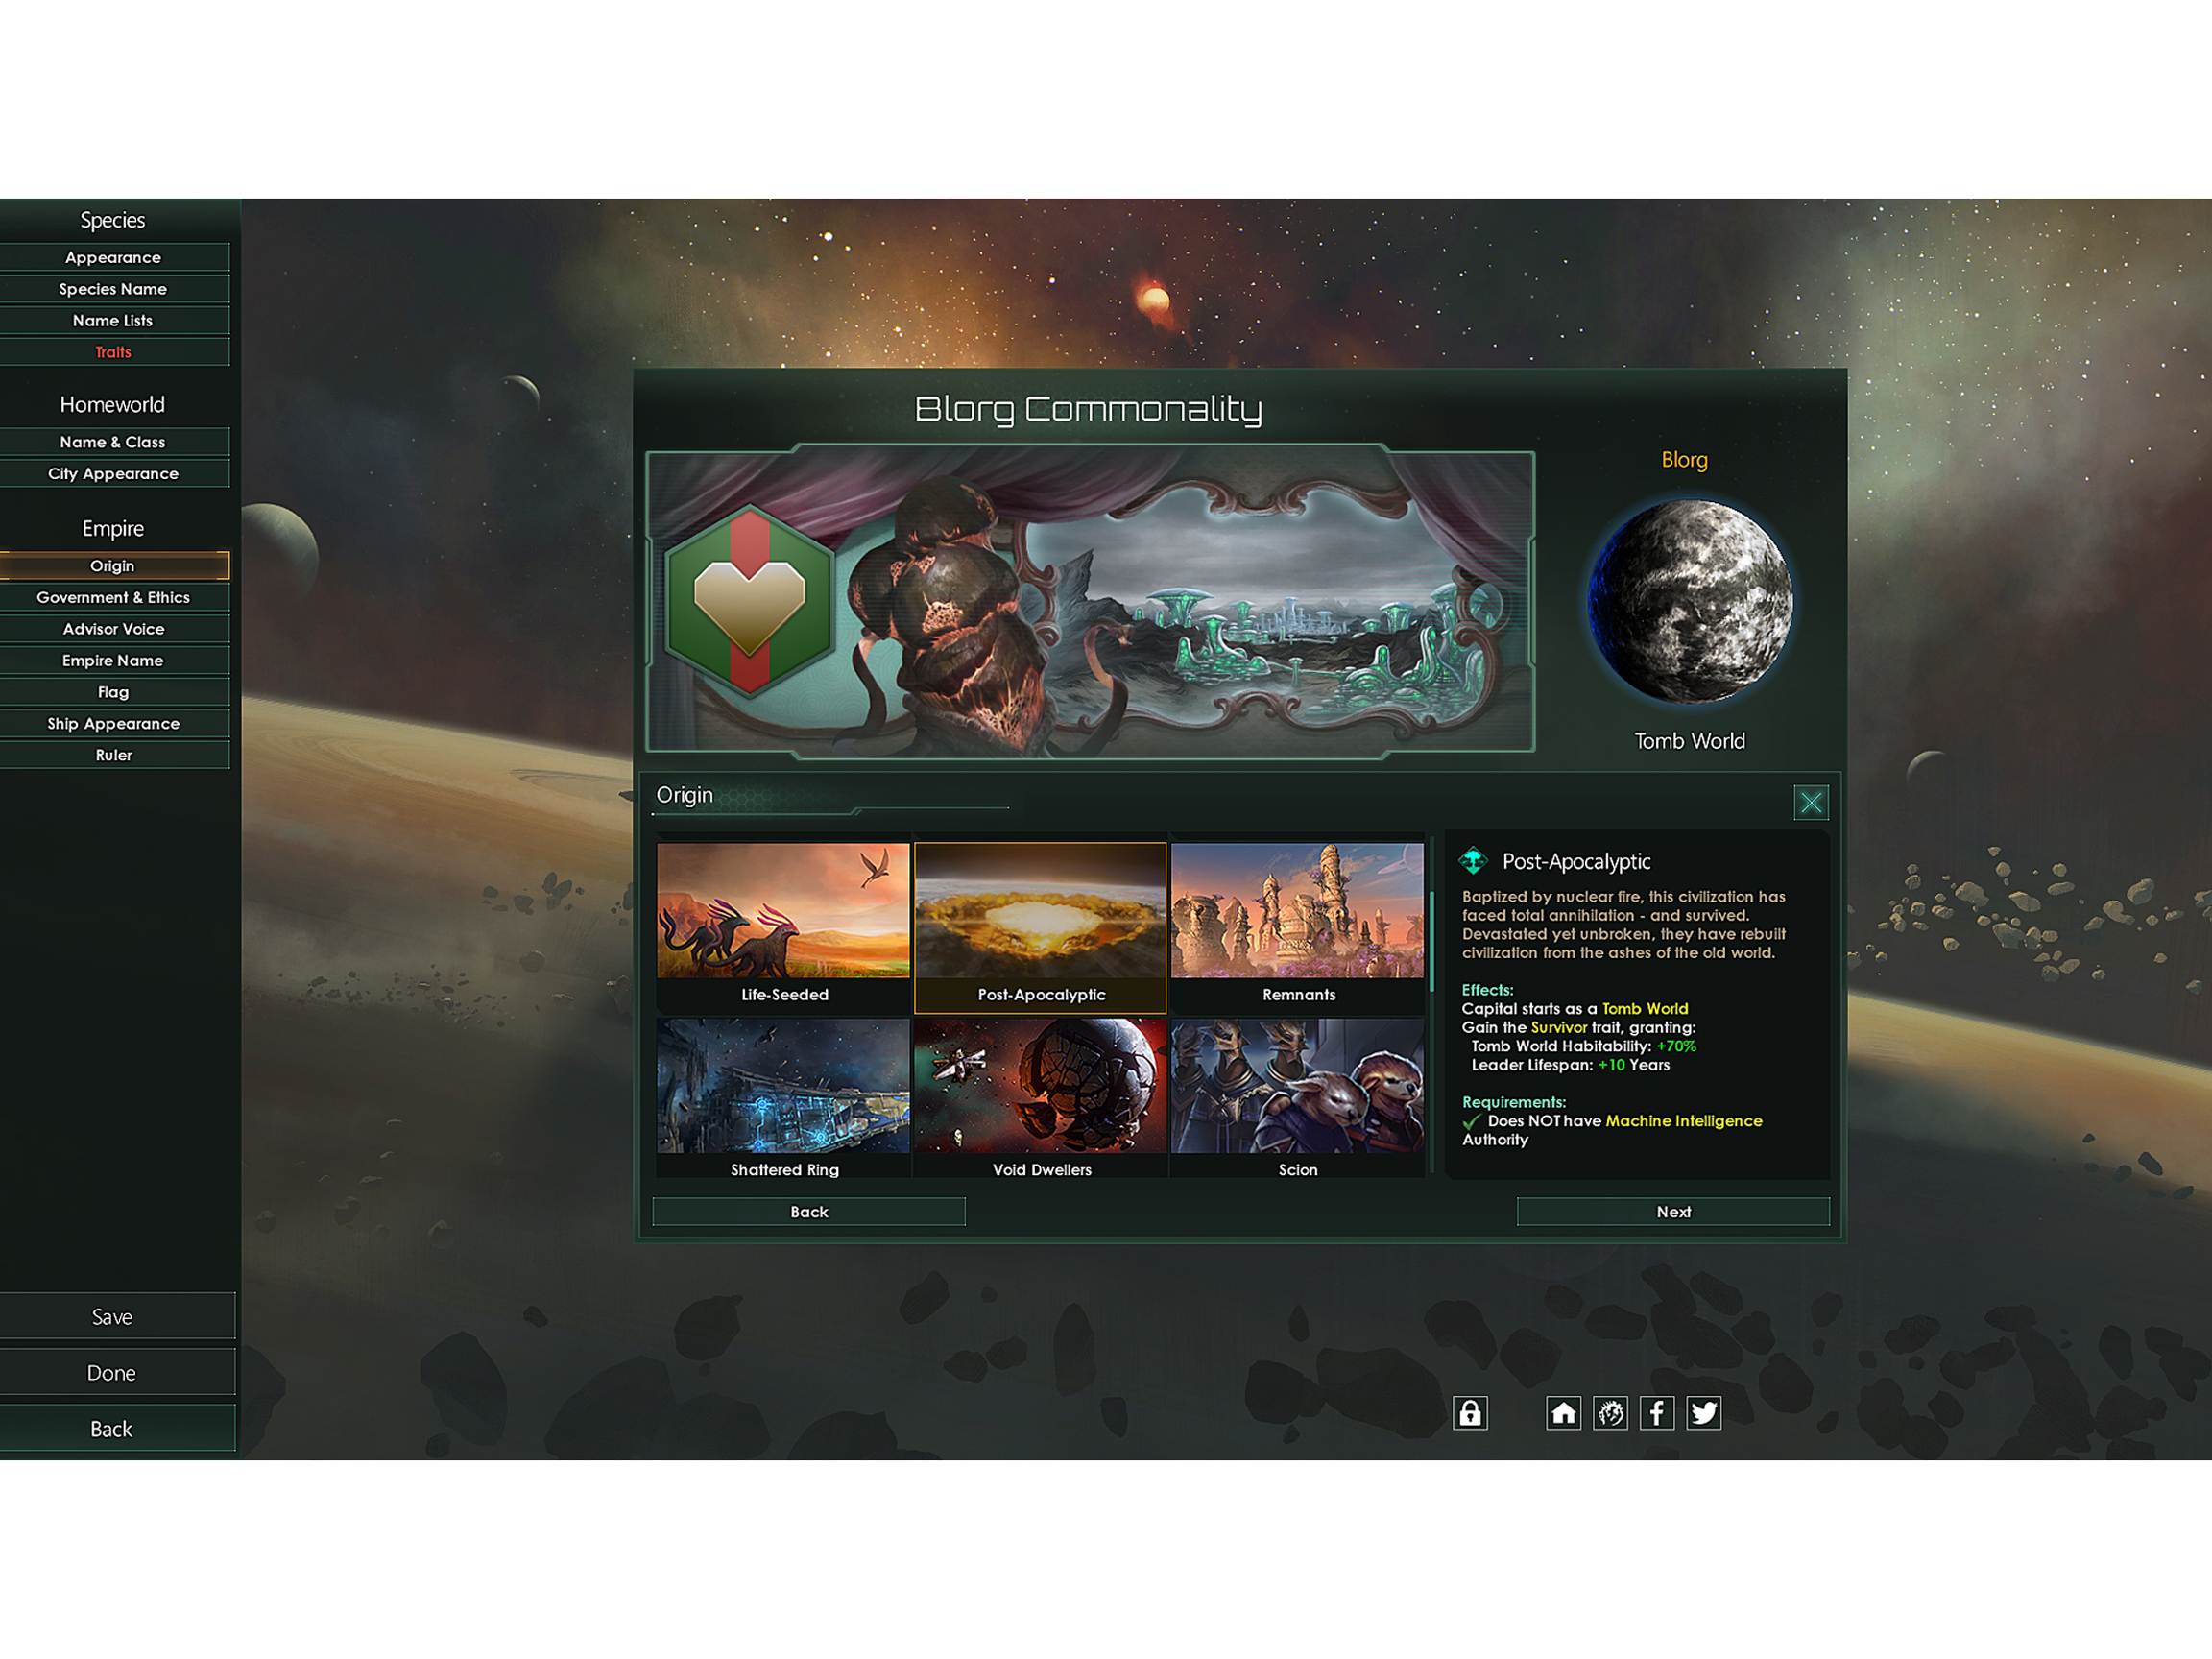2212x1659 pixels.
Task: Share via the Facebook icon
Action: point(1657,1413)
